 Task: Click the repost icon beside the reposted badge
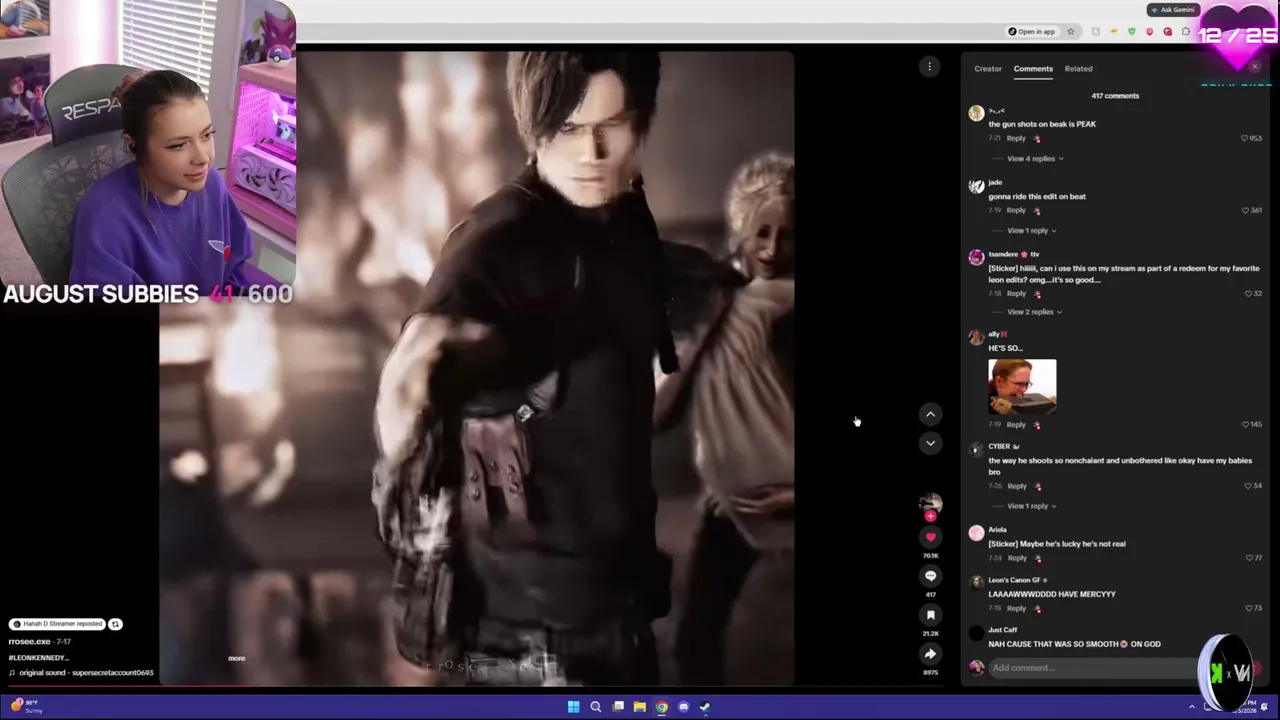pyautogui.click(x=115, y=624)
